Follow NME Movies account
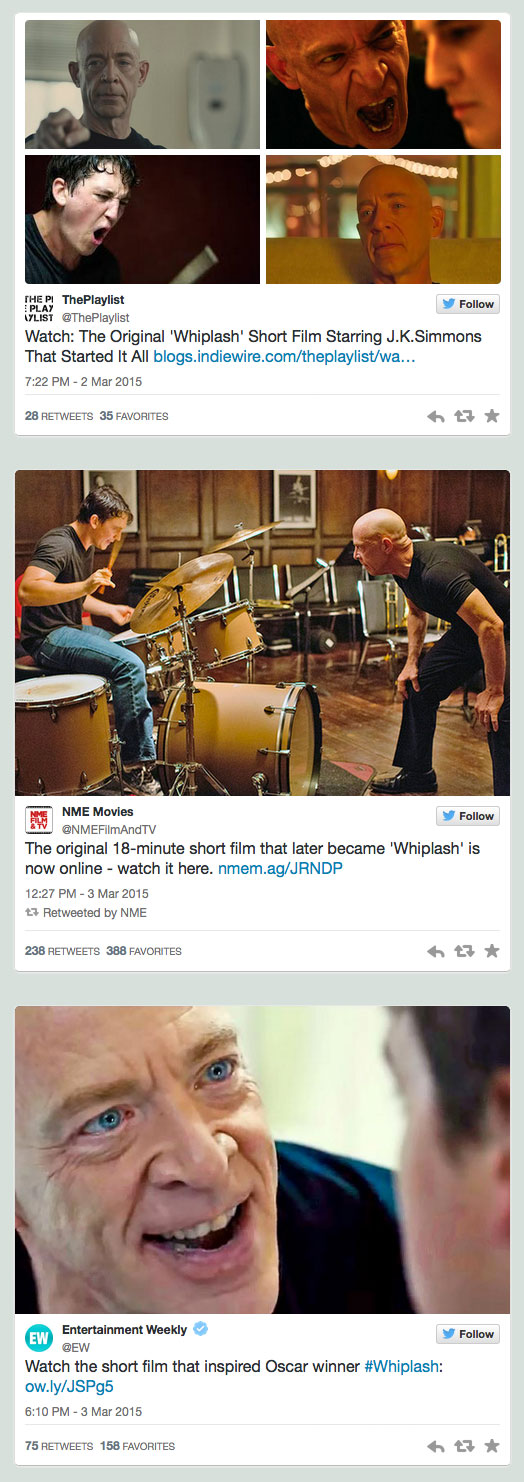 (x=468, y=816)
